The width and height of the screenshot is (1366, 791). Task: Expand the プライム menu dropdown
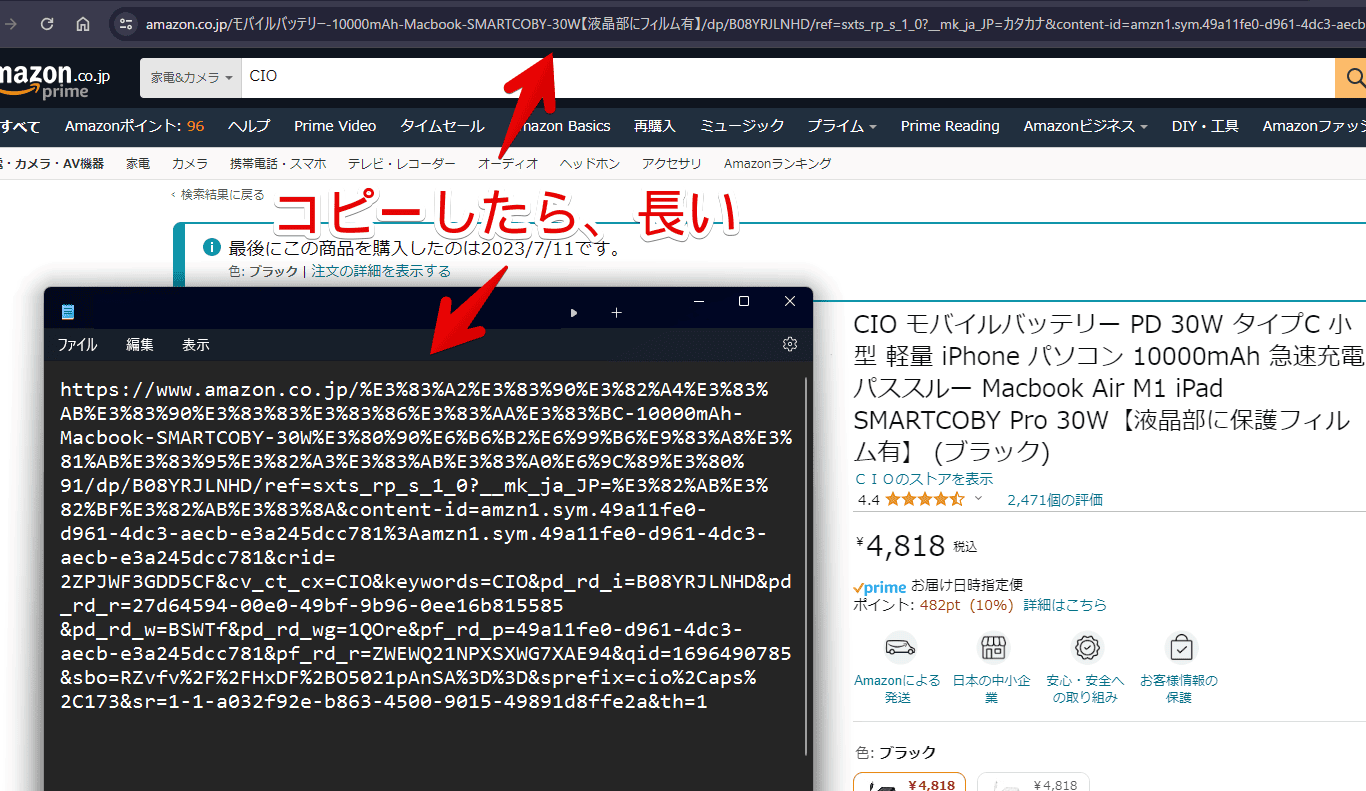pos(842,126)
